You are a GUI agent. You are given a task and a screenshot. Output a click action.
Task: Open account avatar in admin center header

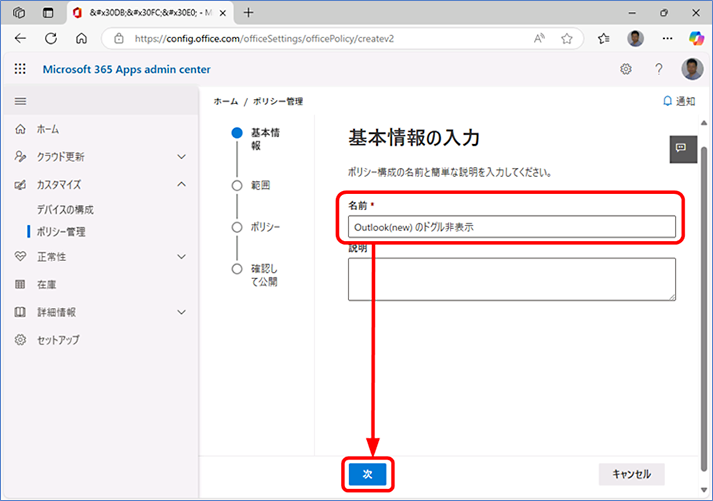692,69
